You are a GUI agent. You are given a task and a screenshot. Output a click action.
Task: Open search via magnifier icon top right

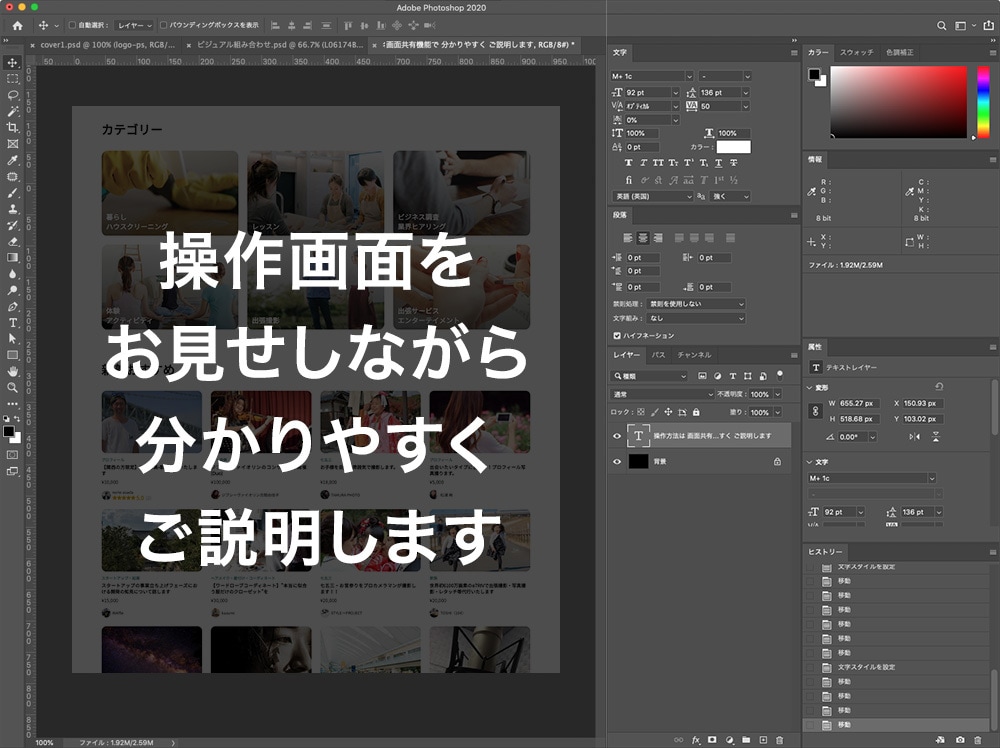(941, 26)
